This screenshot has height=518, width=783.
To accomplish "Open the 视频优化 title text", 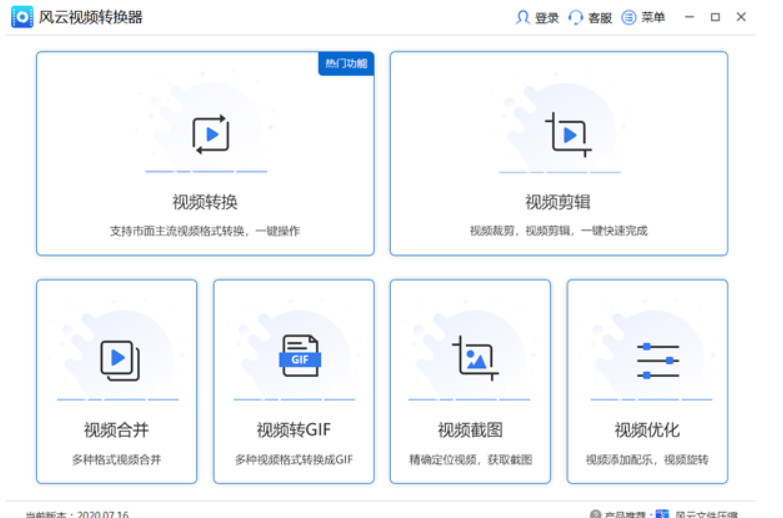I will coord(647,430).
